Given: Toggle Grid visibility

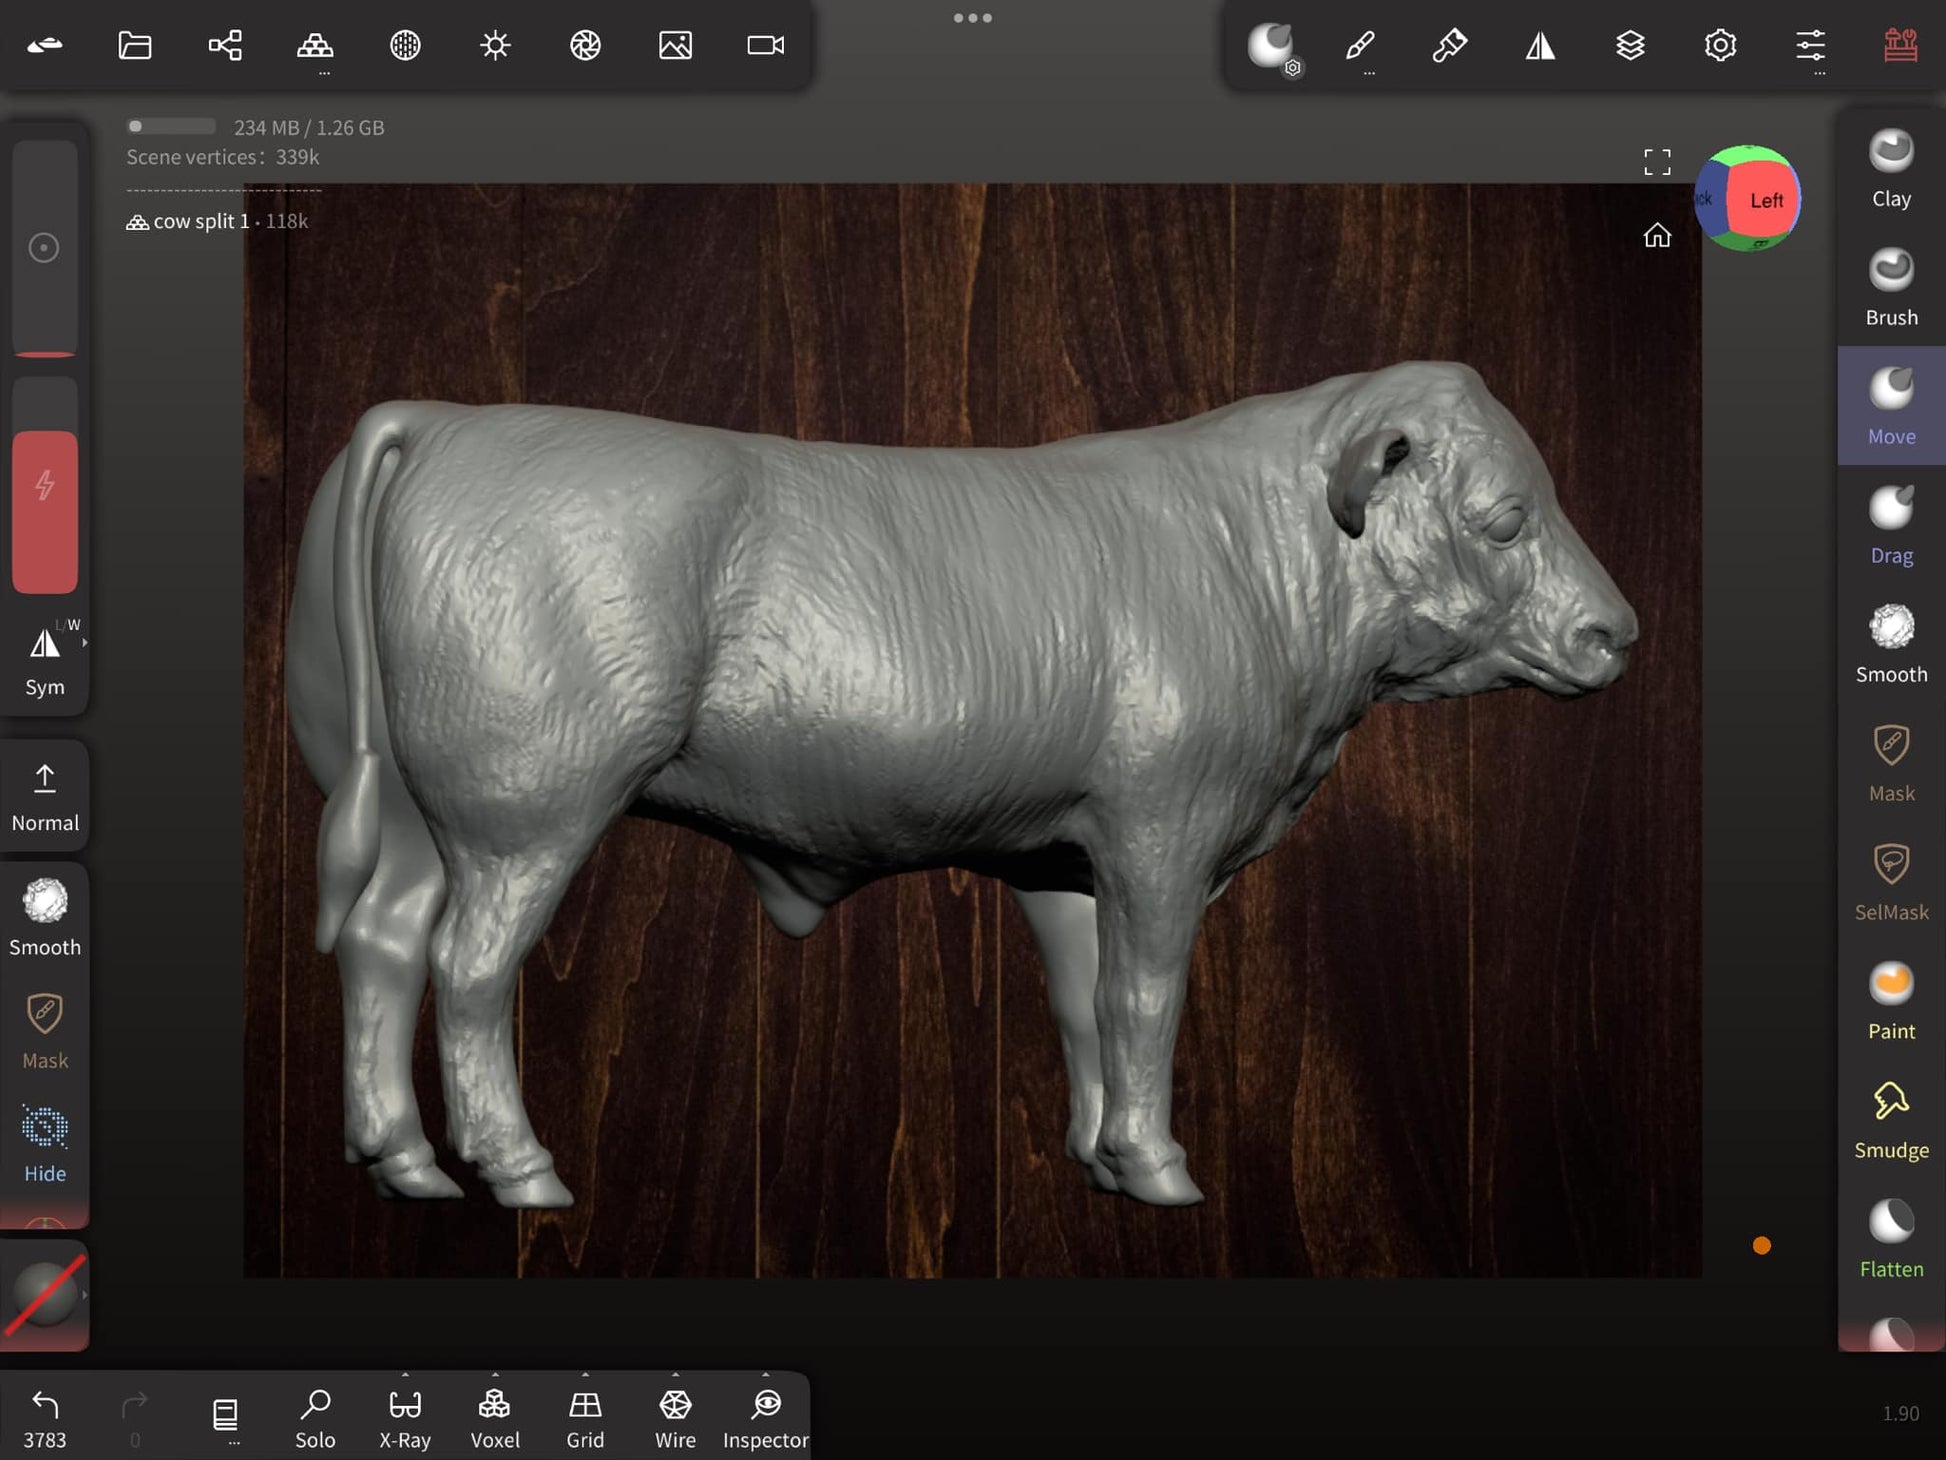Looking at the screenshot, I should click(x=585, y=1418).
